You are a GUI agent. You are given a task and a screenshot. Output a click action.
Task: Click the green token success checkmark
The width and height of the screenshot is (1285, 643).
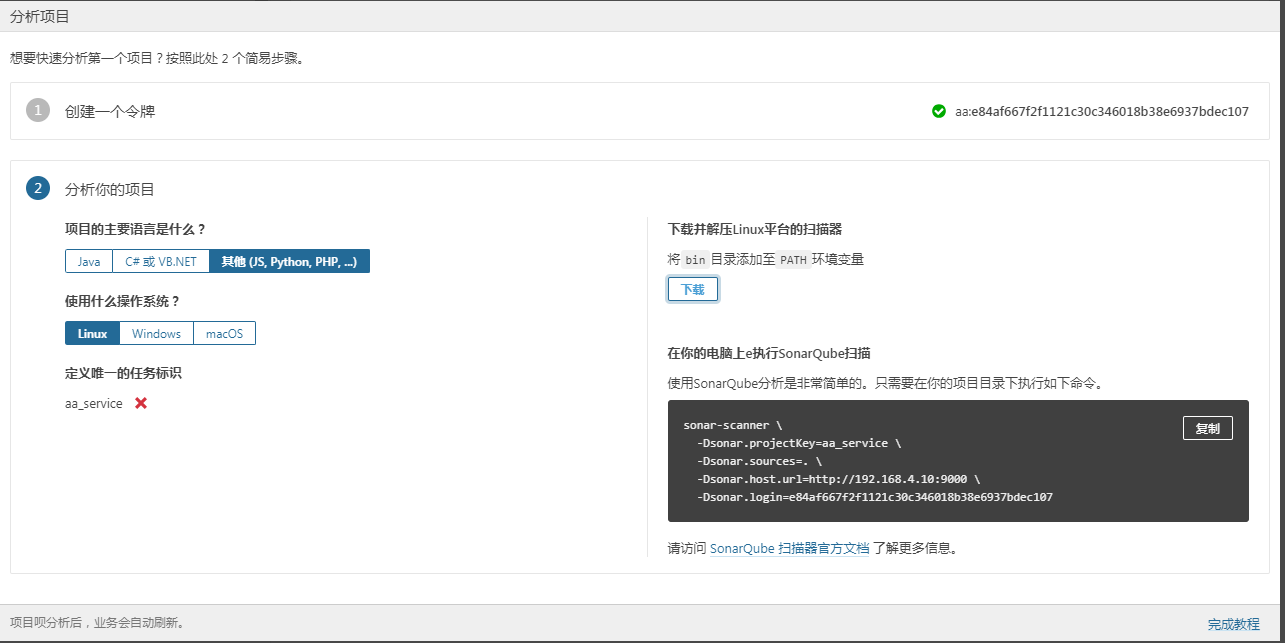(x=938, y=111)
